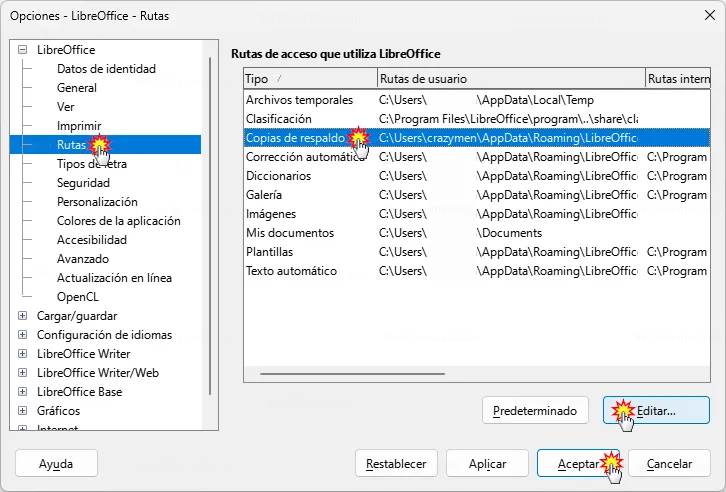The width and height of the screenshot is (726, 492).
Task: Select the Corrección automática row
Action: tap(477, 157)
